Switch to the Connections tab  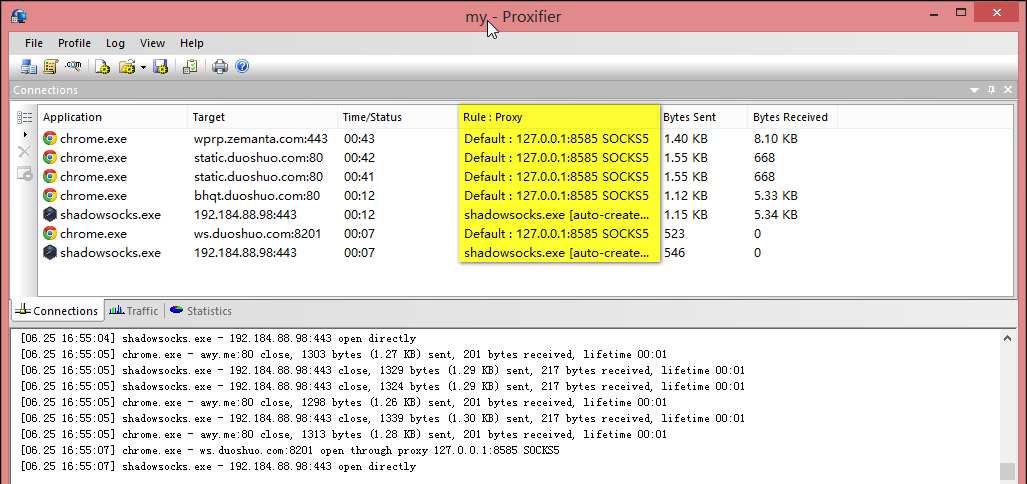[x=58, y=311]
